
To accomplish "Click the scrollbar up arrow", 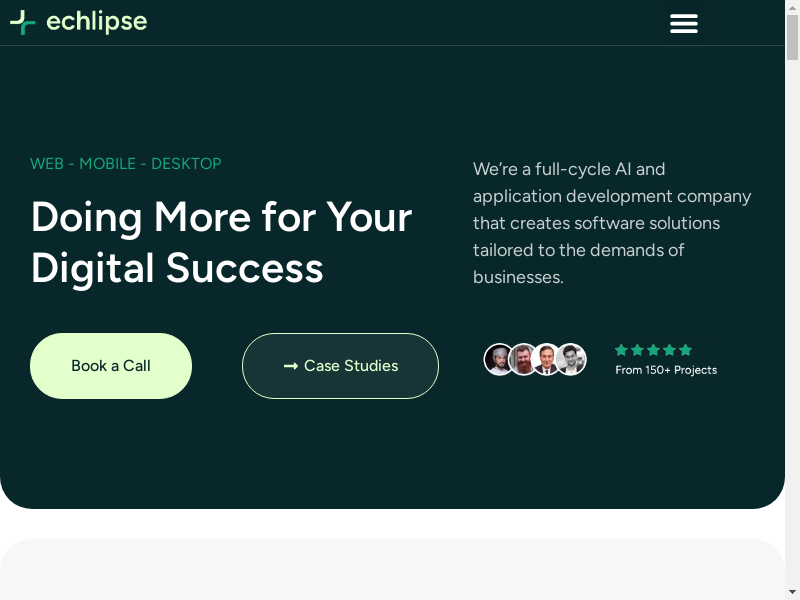I will (792, 7).
